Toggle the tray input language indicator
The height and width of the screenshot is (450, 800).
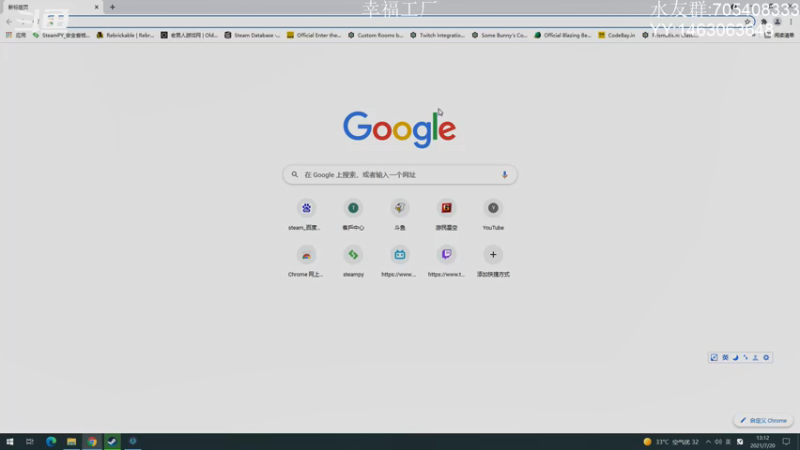tap(728, 442)
